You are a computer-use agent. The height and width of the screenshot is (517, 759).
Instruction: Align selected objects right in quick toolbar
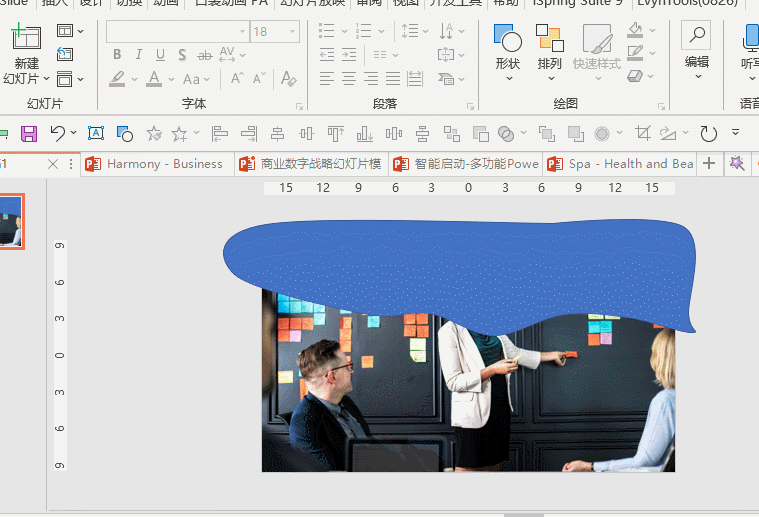click(249, 134)
